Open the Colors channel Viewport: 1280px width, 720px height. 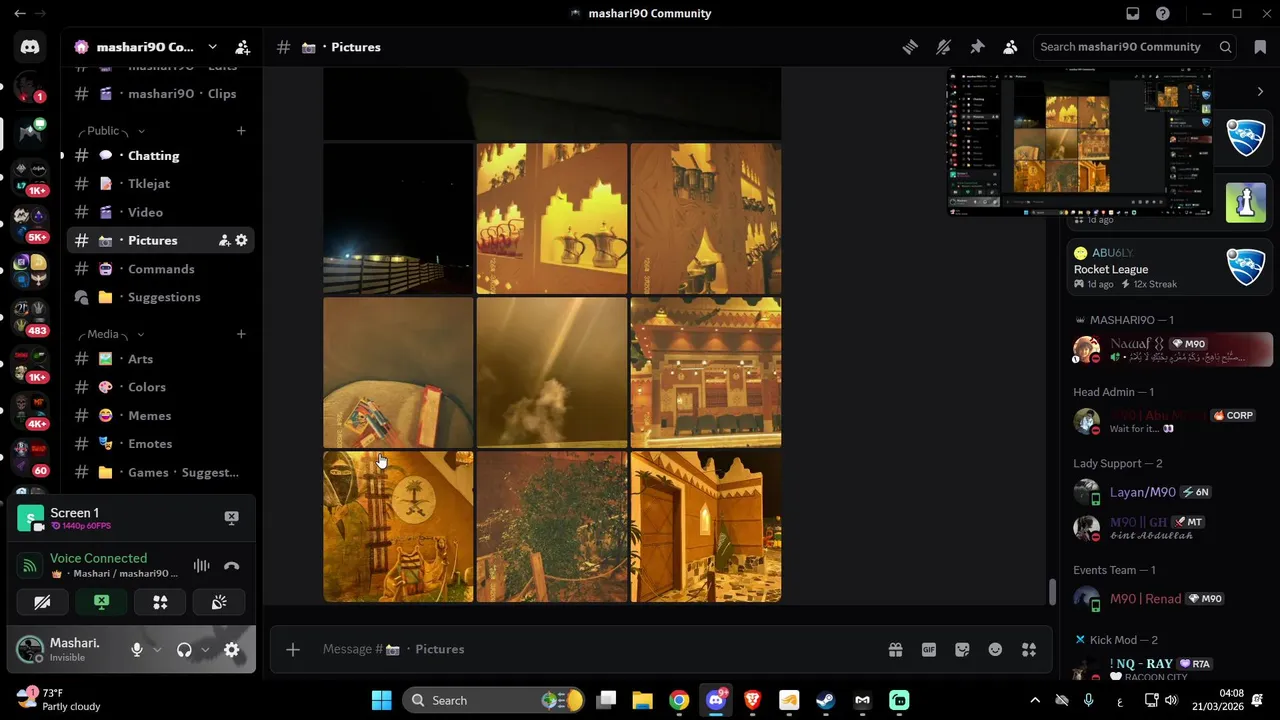(160, 387)
